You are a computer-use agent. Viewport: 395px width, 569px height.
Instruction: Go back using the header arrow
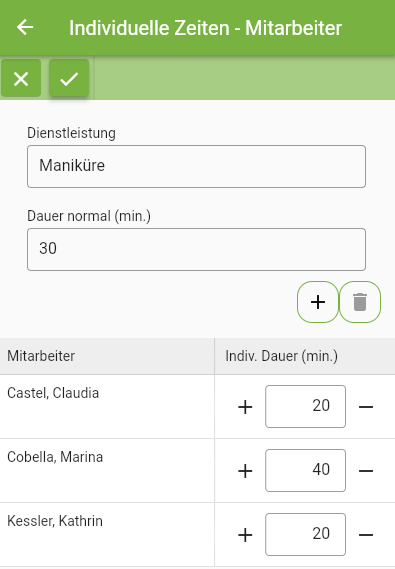pyautogui.click(x=25, y=27)
